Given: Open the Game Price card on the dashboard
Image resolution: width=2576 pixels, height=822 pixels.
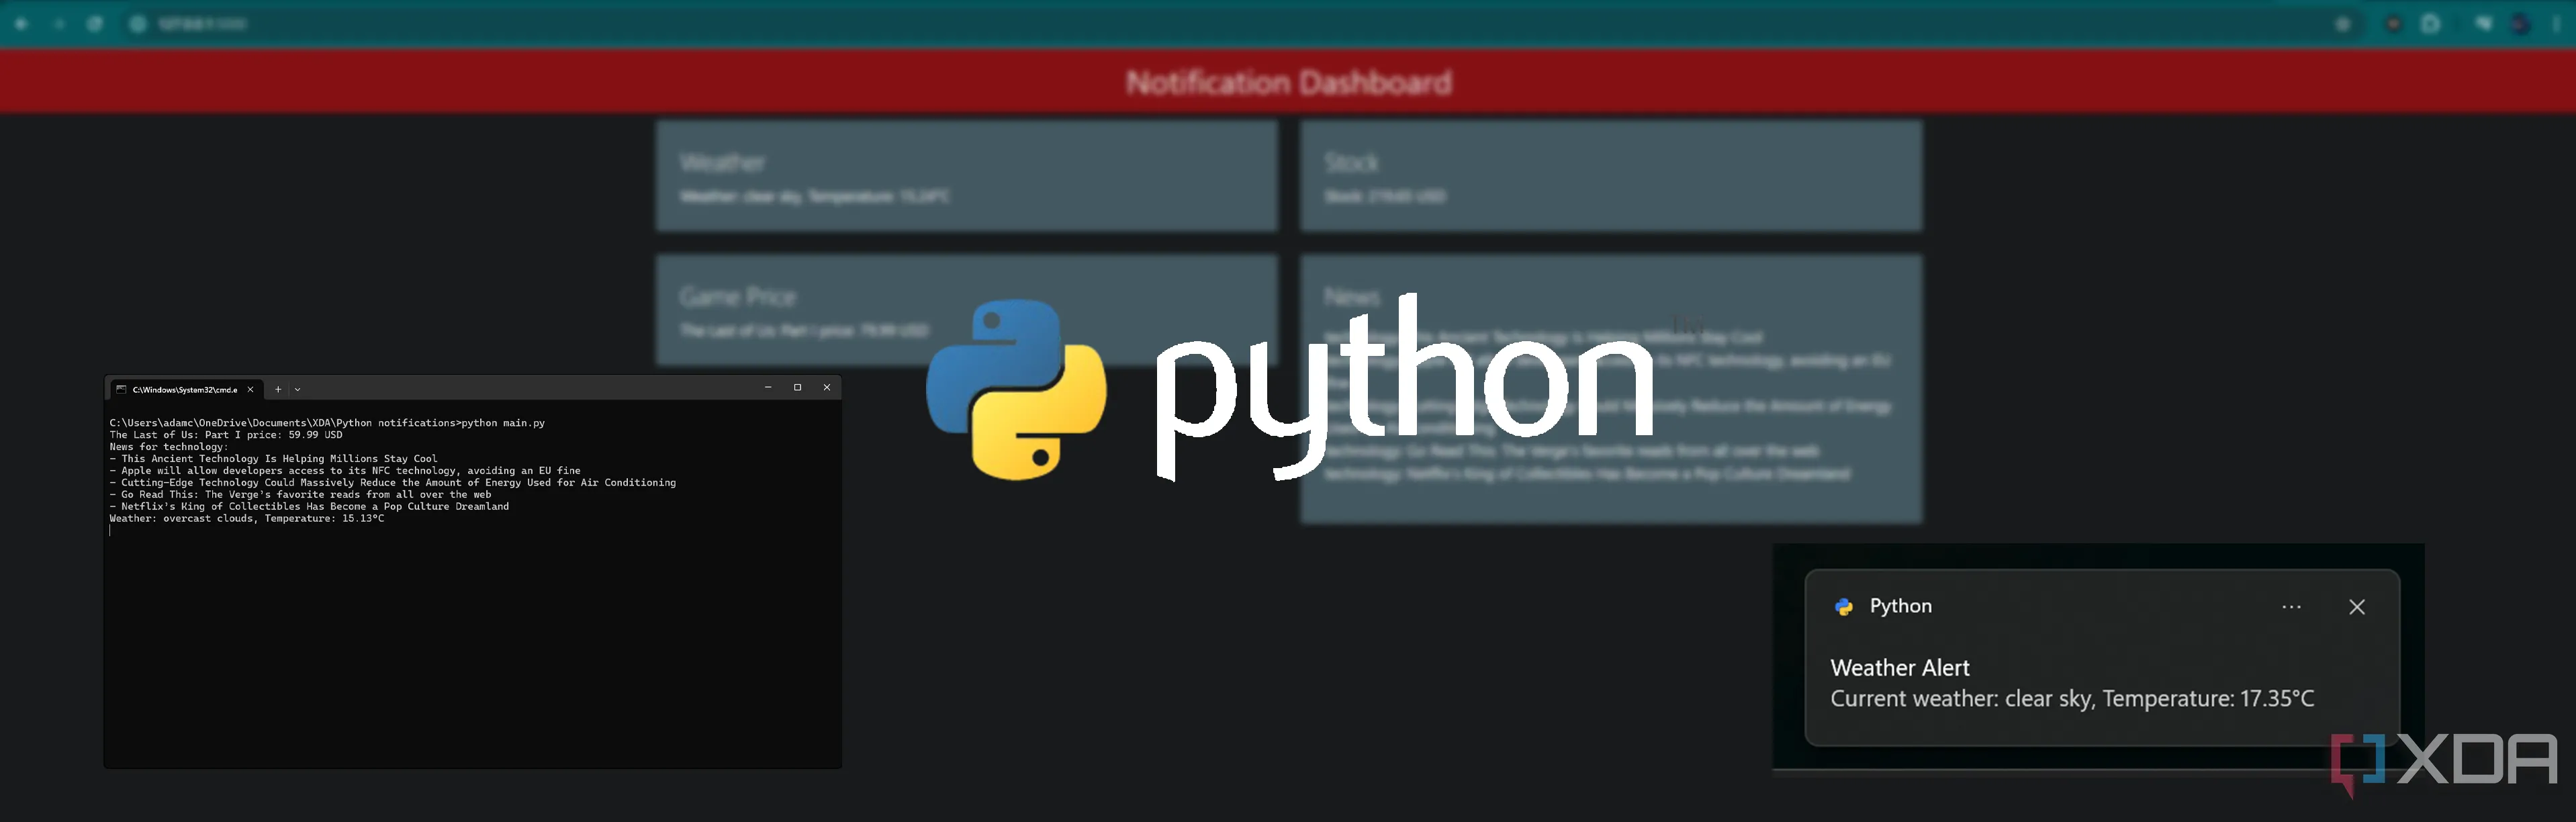Looking at the screenshot, I should point(966,310).
